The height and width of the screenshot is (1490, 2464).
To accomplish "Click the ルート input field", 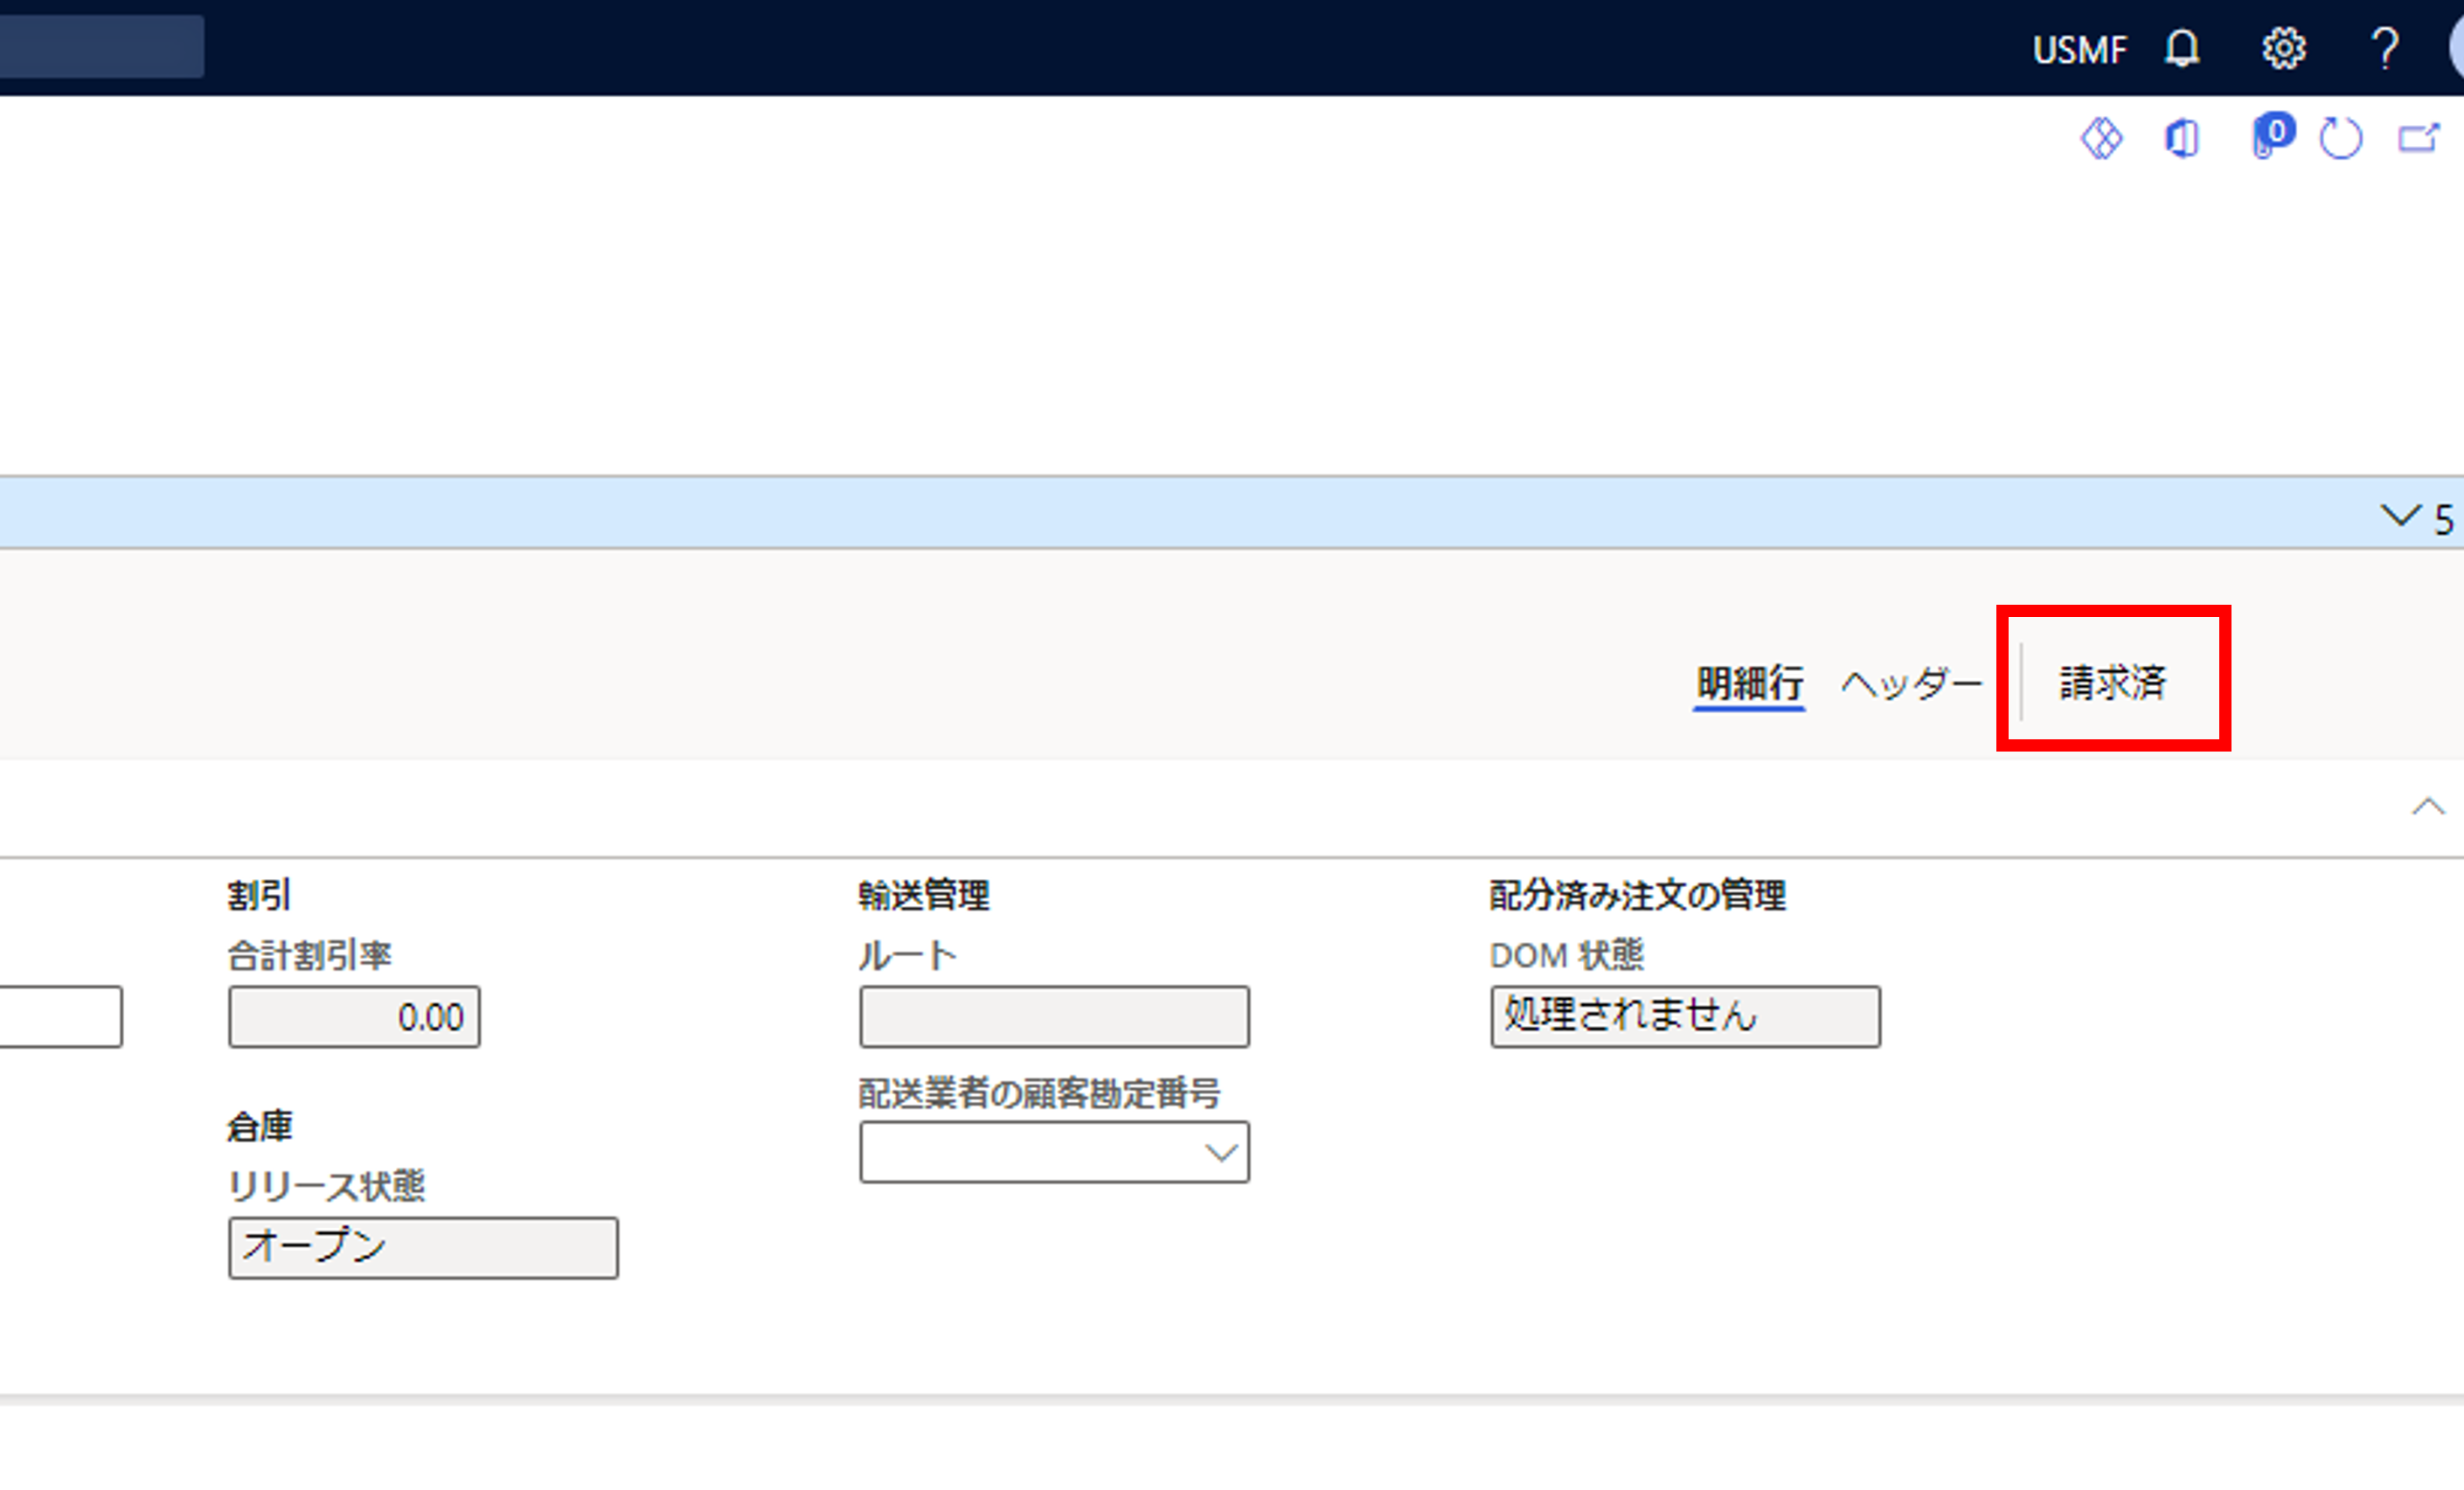I will coord(1054,1017).
